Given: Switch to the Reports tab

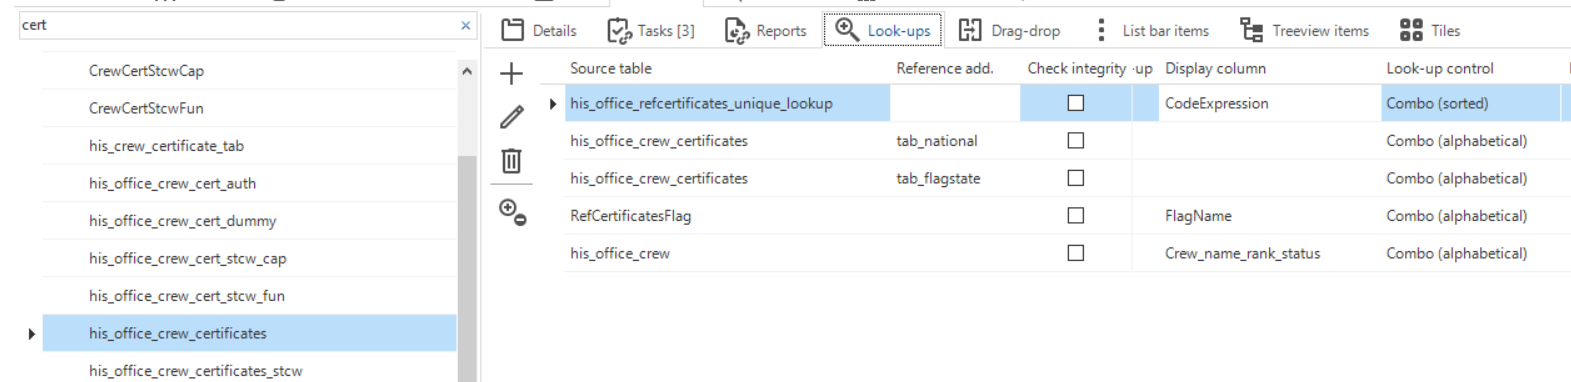Looking at the screenshot, I should click(766, 30).
